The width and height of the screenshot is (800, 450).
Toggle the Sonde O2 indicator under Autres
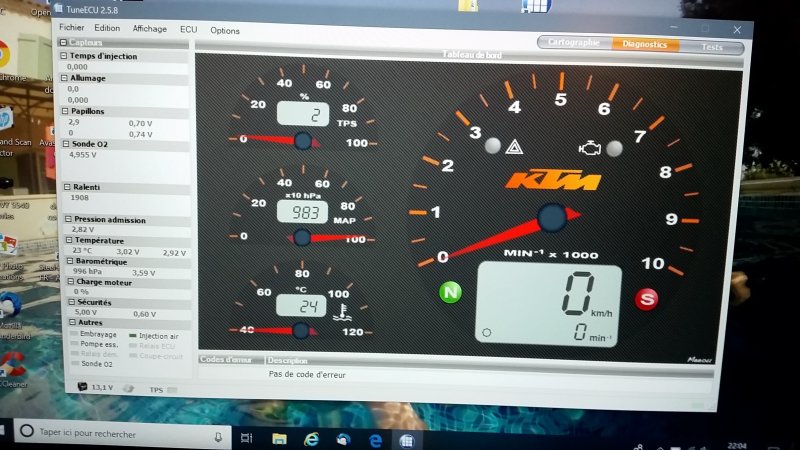pyautogui.click(x=76, y=363)
